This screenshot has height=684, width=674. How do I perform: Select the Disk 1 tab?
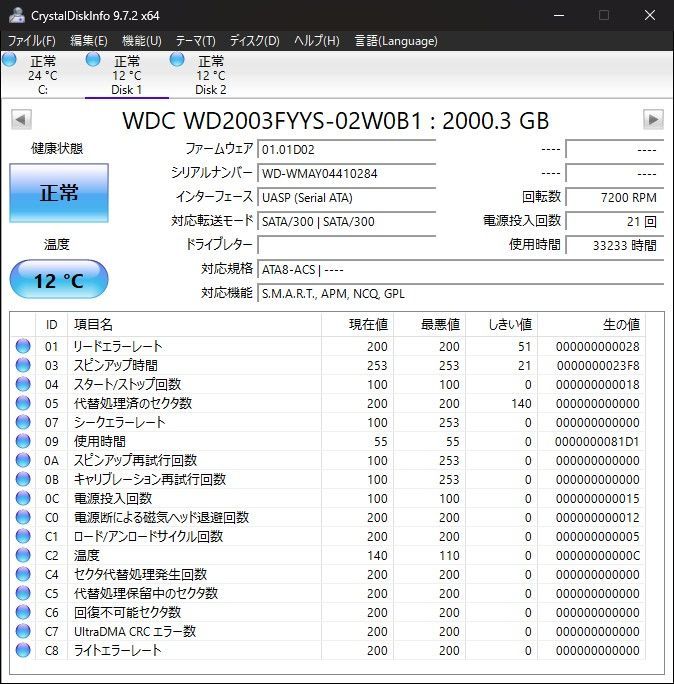[127, 75]
